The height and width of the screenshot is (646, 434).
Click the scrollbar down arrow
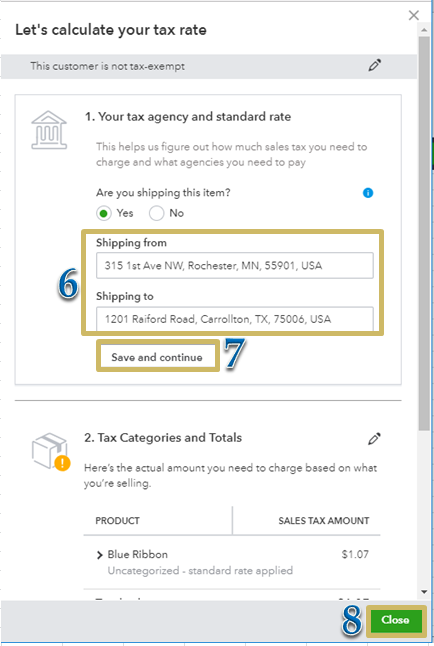[x=424, y=592]
